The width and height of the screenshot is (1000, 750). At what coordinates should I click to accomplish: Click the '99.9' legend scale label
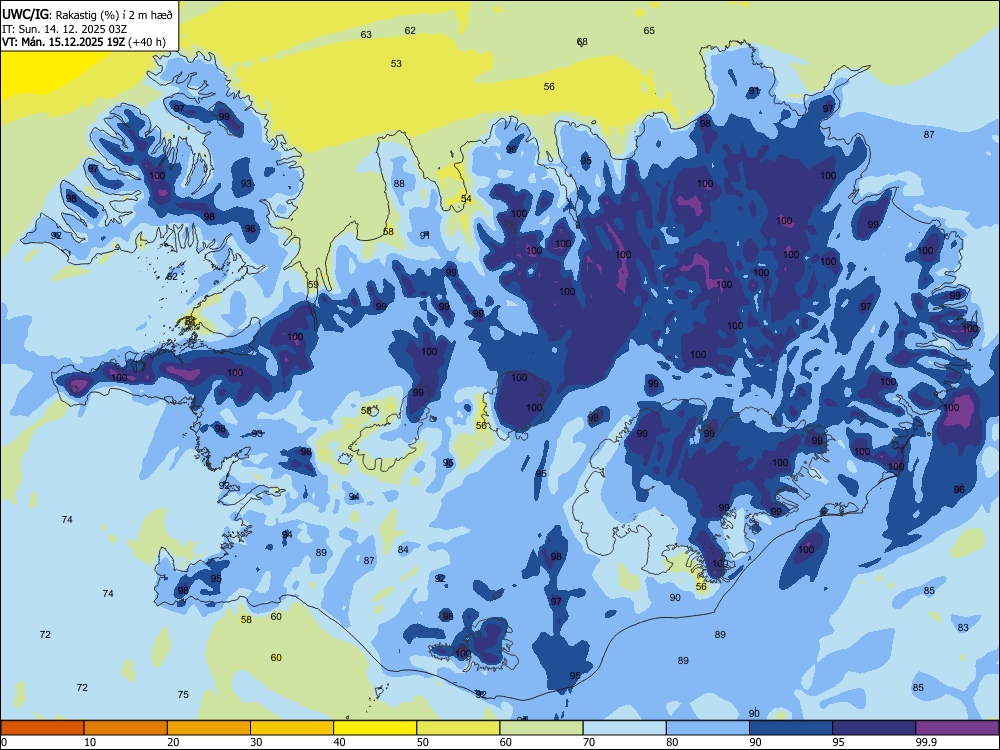925,742
